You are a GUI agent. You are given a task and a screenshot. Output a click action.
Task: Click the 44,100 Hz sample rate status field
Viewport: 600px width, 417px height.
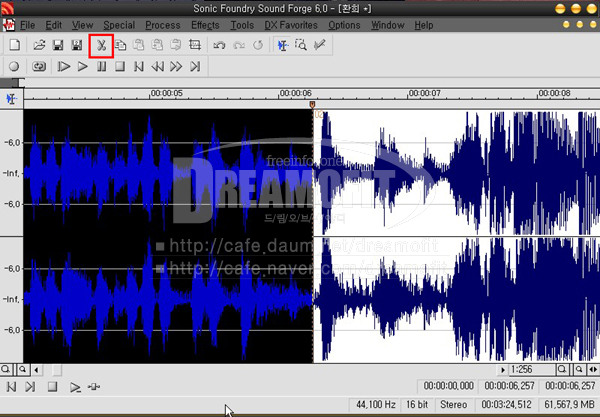[376, 404]
